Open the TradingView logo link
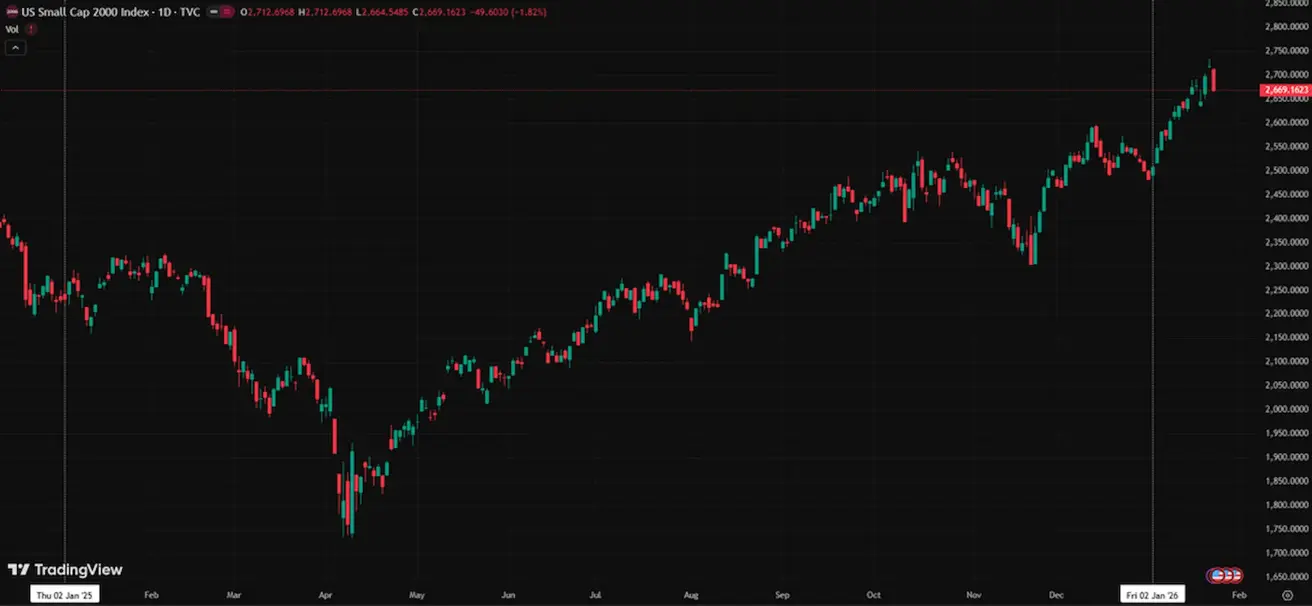This screenshot has height=606, width=1312. click(x=65, y=570)
